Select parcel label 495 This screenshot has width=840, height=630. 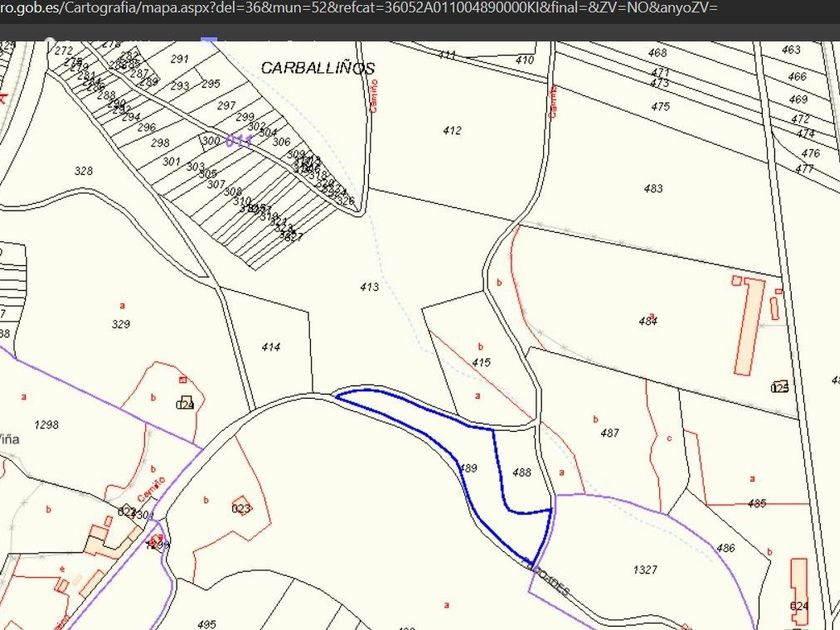tap(206, 624)
